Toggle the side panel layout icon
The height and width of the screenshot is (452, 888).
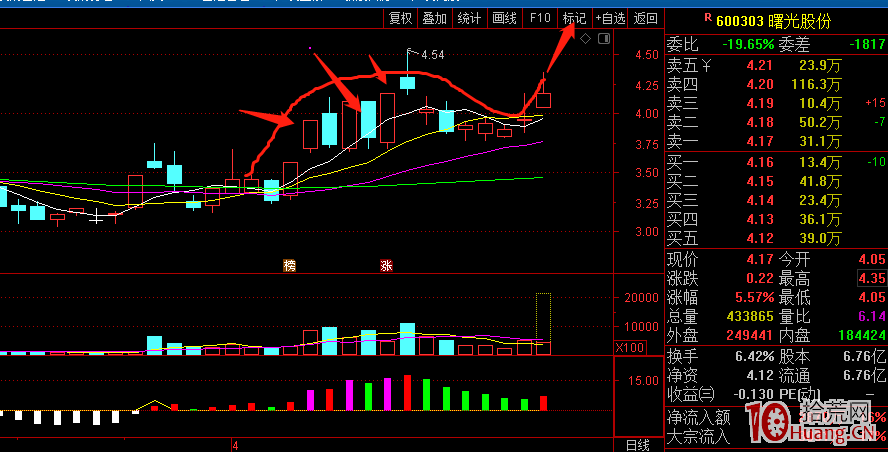click(x=604, y=39)
